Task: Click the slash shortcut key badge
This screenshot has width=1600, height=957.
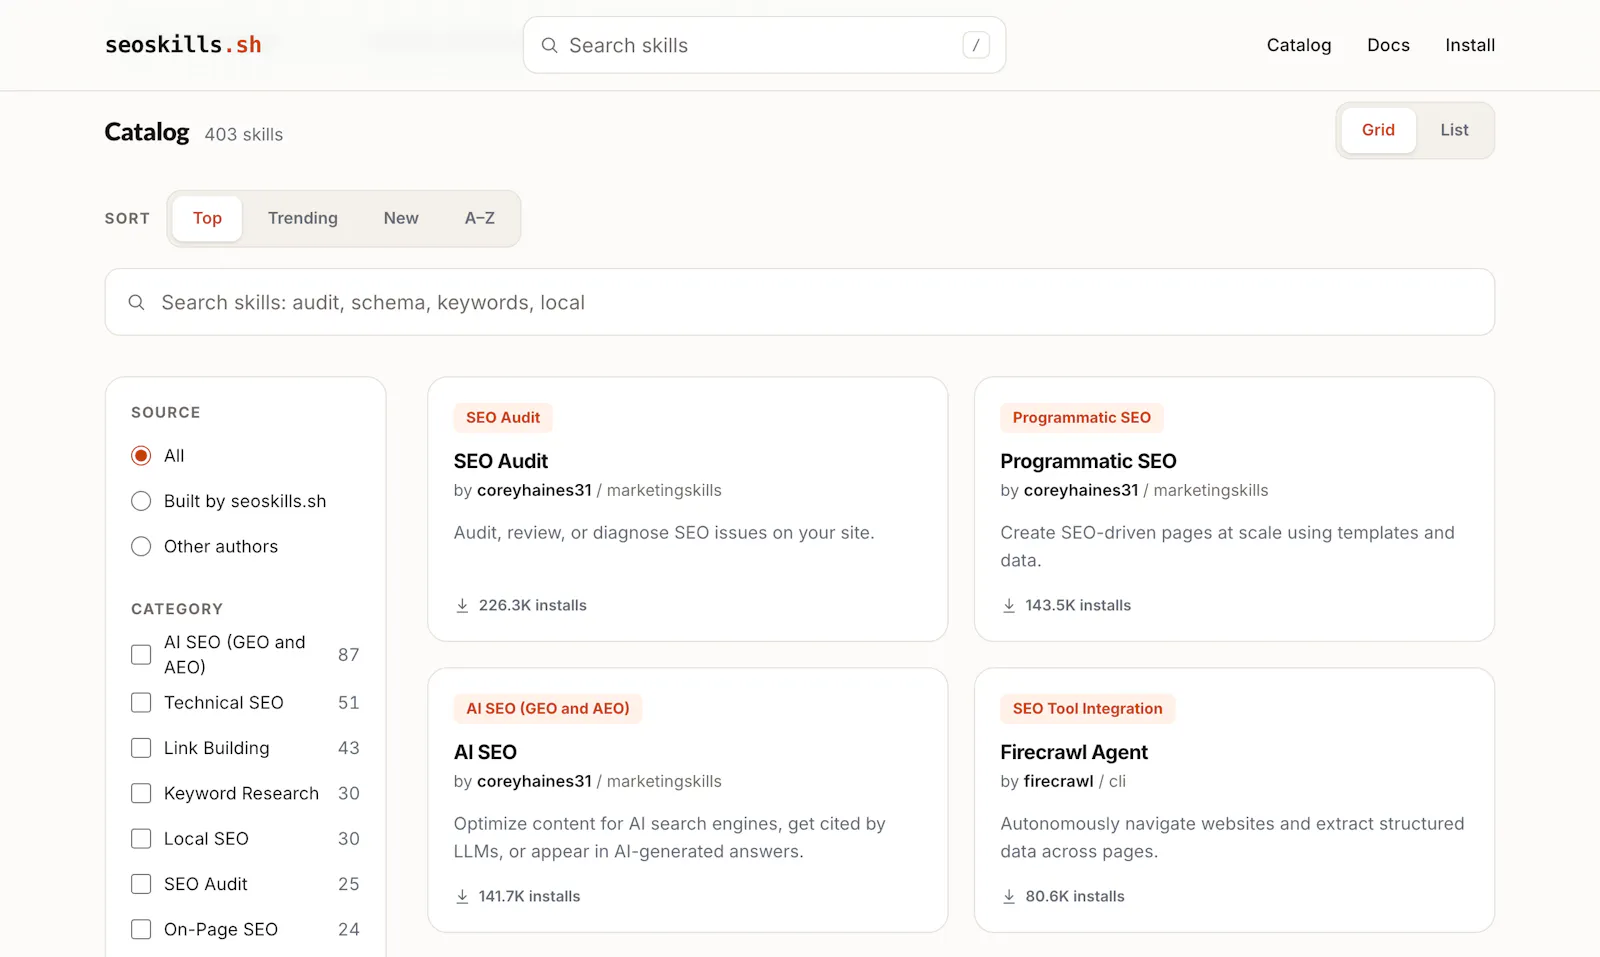Action: [976, 45]
